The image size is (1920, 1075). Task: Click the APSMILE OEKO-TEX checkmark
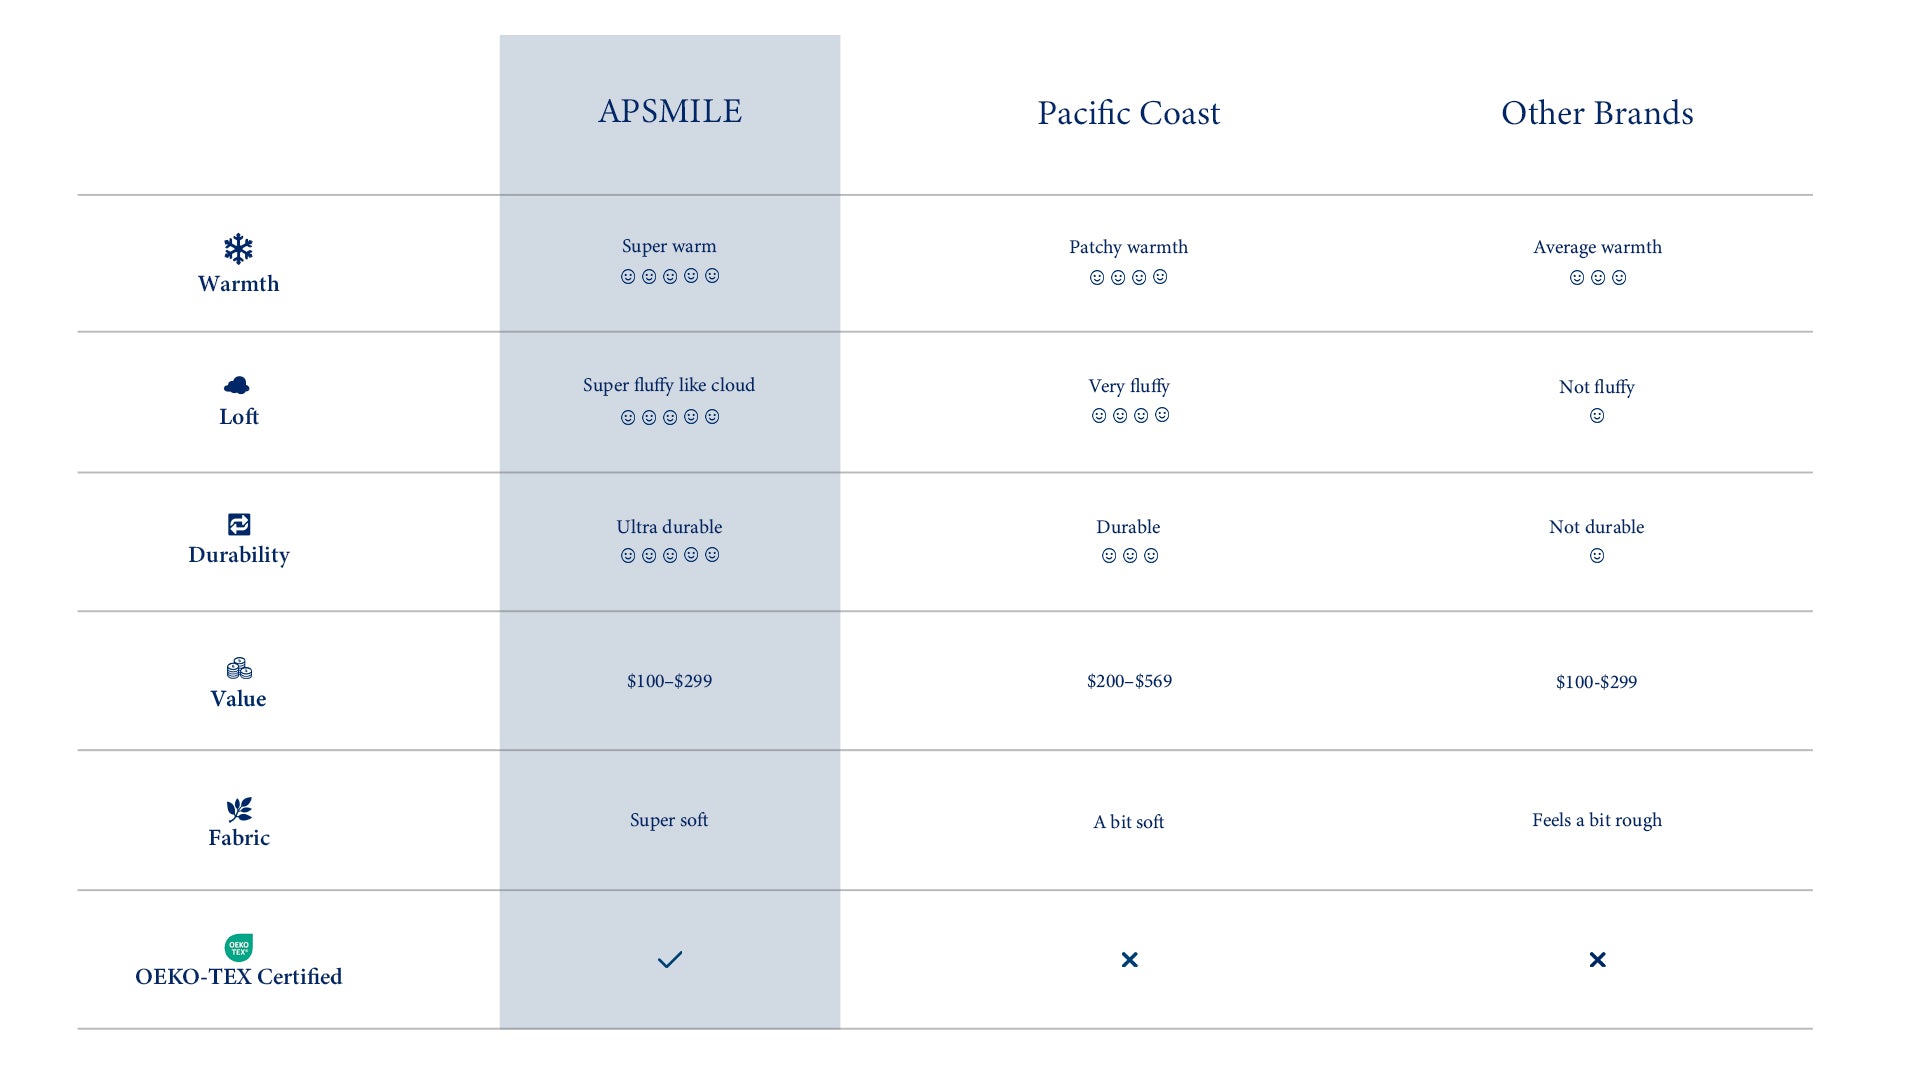(670, 960)
